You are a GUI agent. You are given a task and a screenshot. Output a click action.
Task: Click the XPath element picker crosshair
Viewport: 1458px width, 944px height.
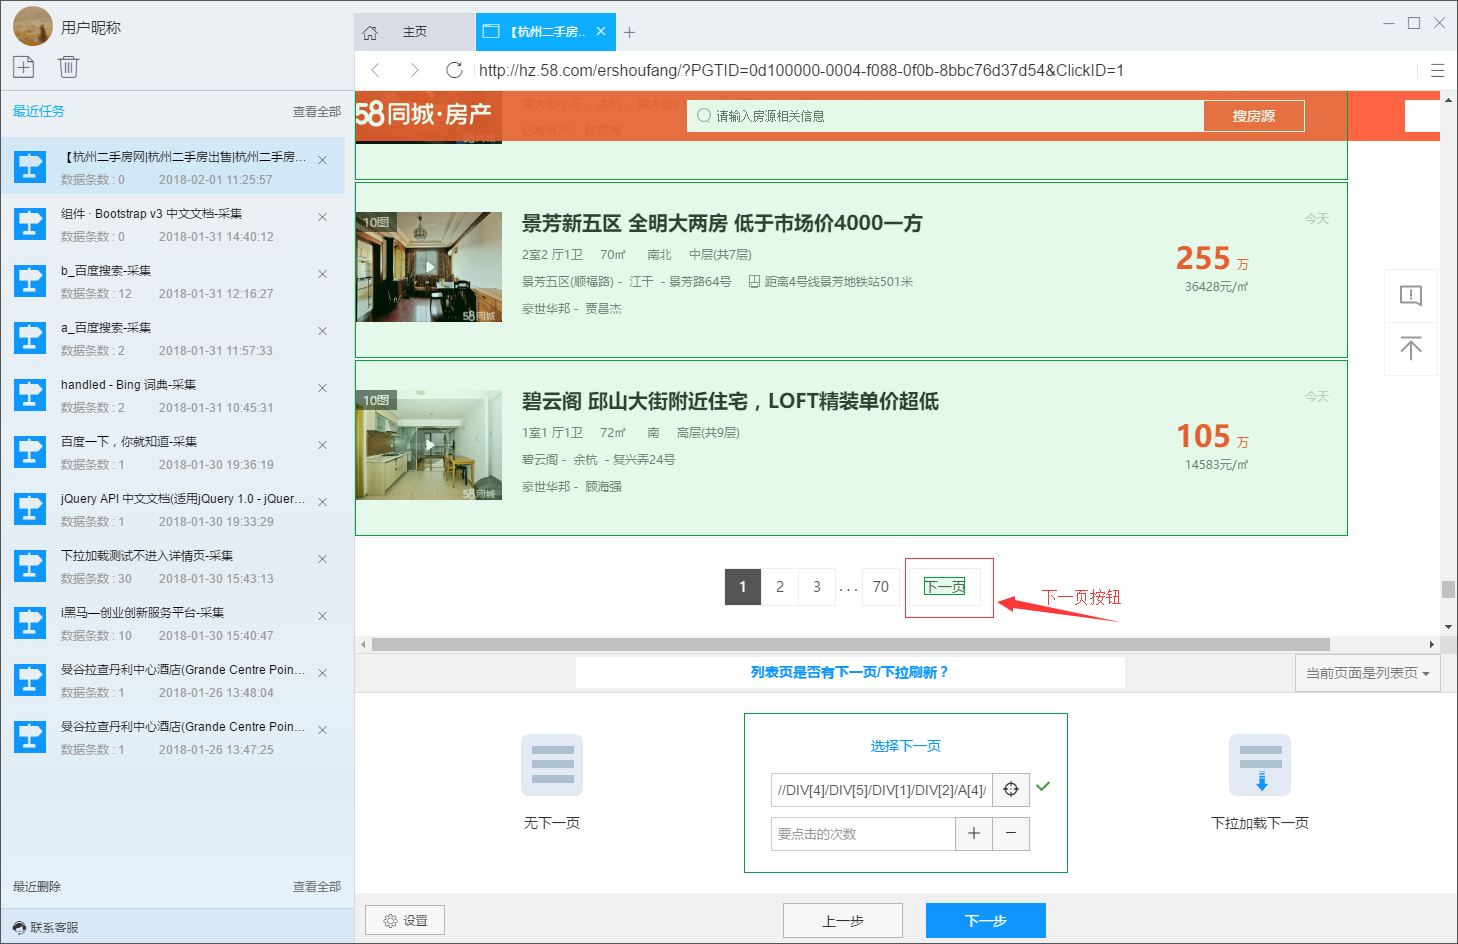[1011, 789]
